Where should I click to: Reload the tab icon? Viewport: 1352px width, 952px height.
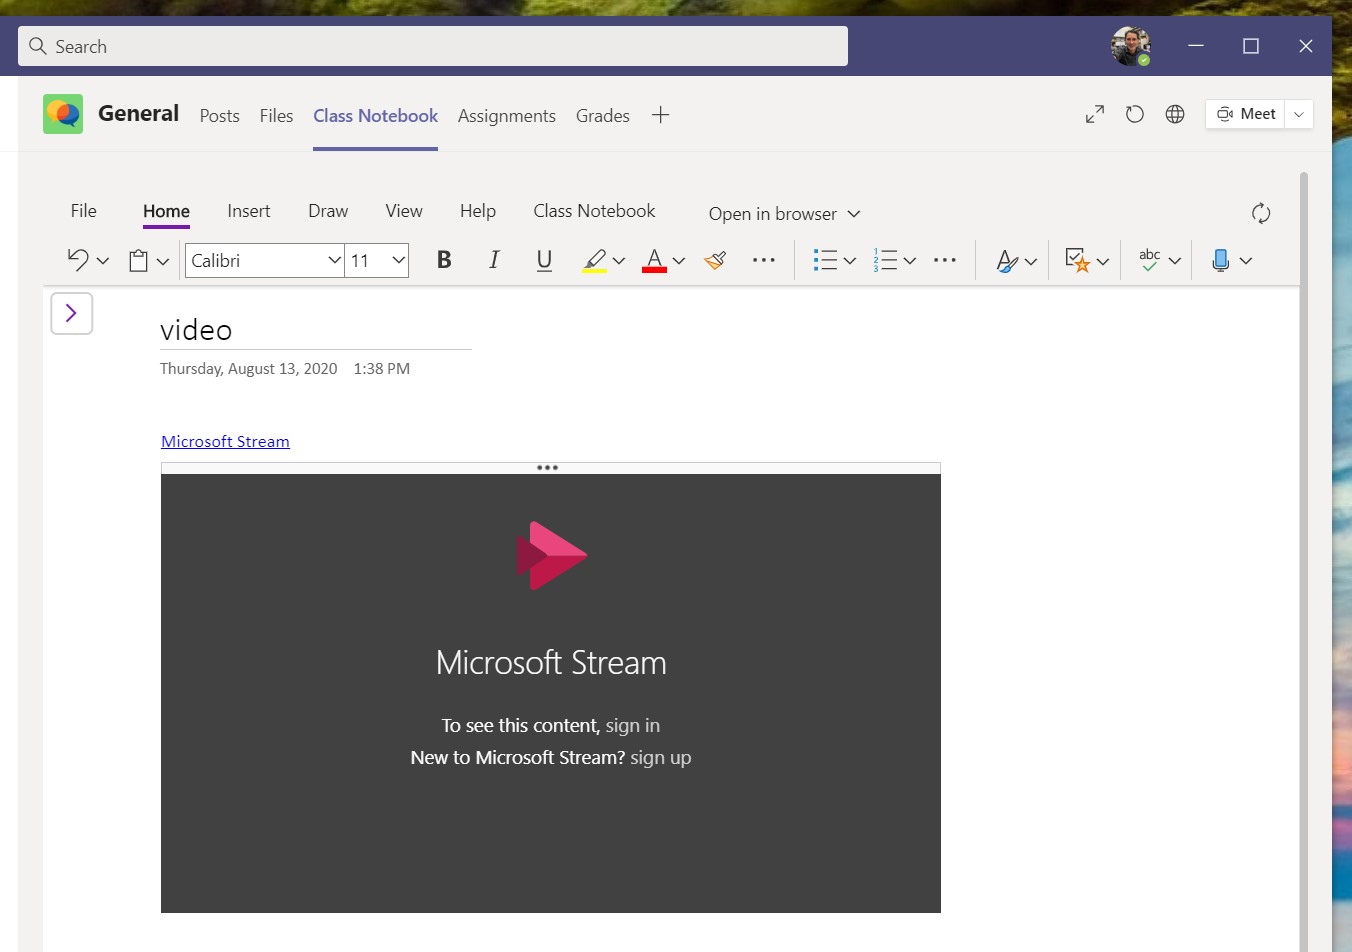coord(1135,114)
